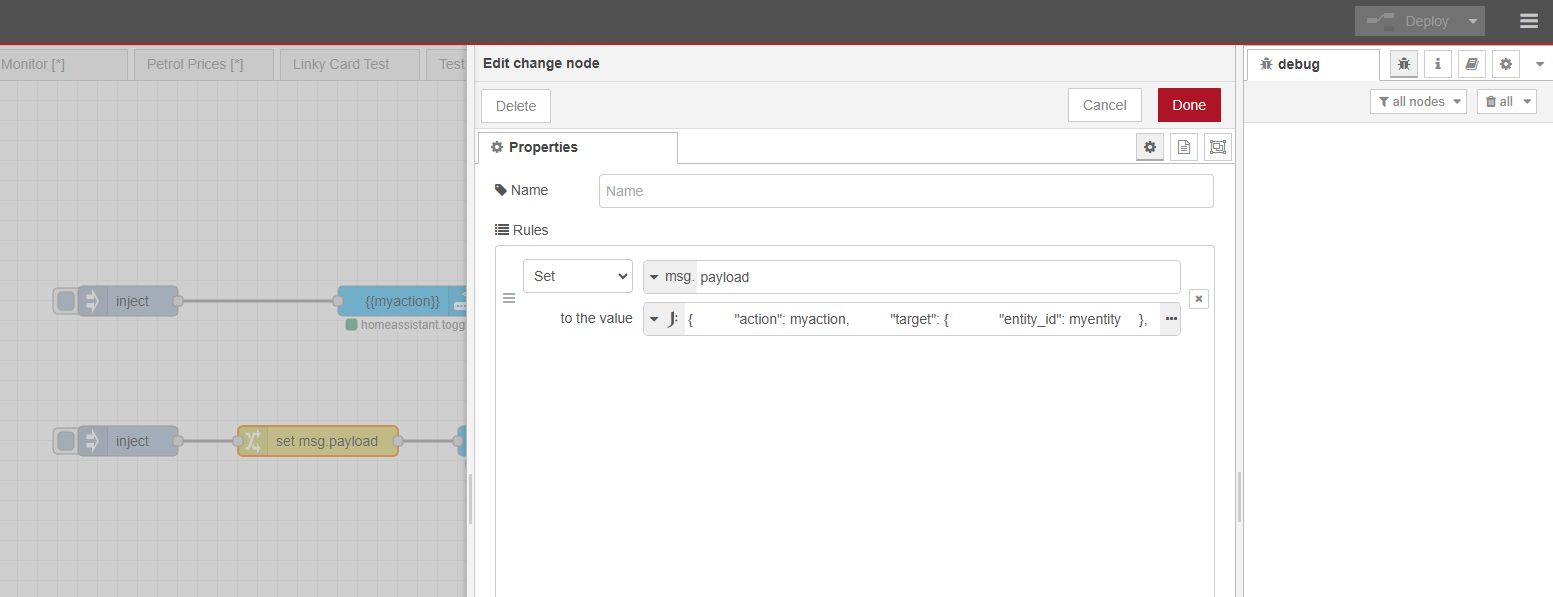Open the Deploy options dropdown arrow
Viewport: 1553px width, 597px height.
tap(1472, 21)
